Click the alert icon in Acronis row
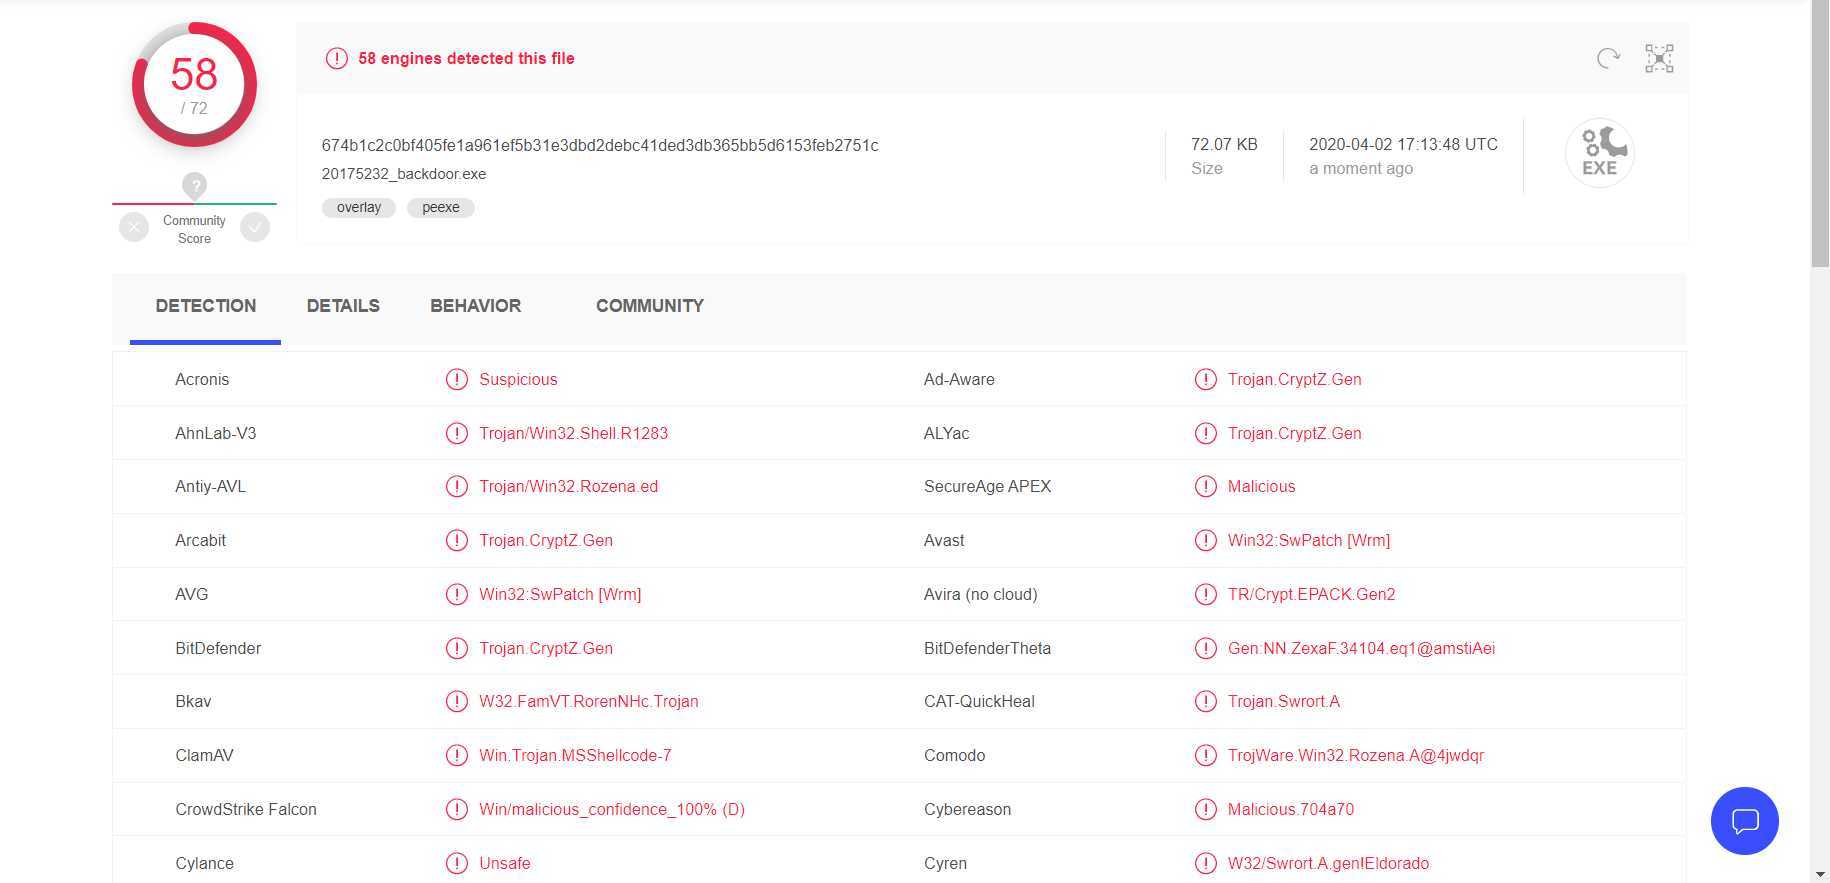The height and width of the screenshot is (883, 1830). click(x=456, y=379)
